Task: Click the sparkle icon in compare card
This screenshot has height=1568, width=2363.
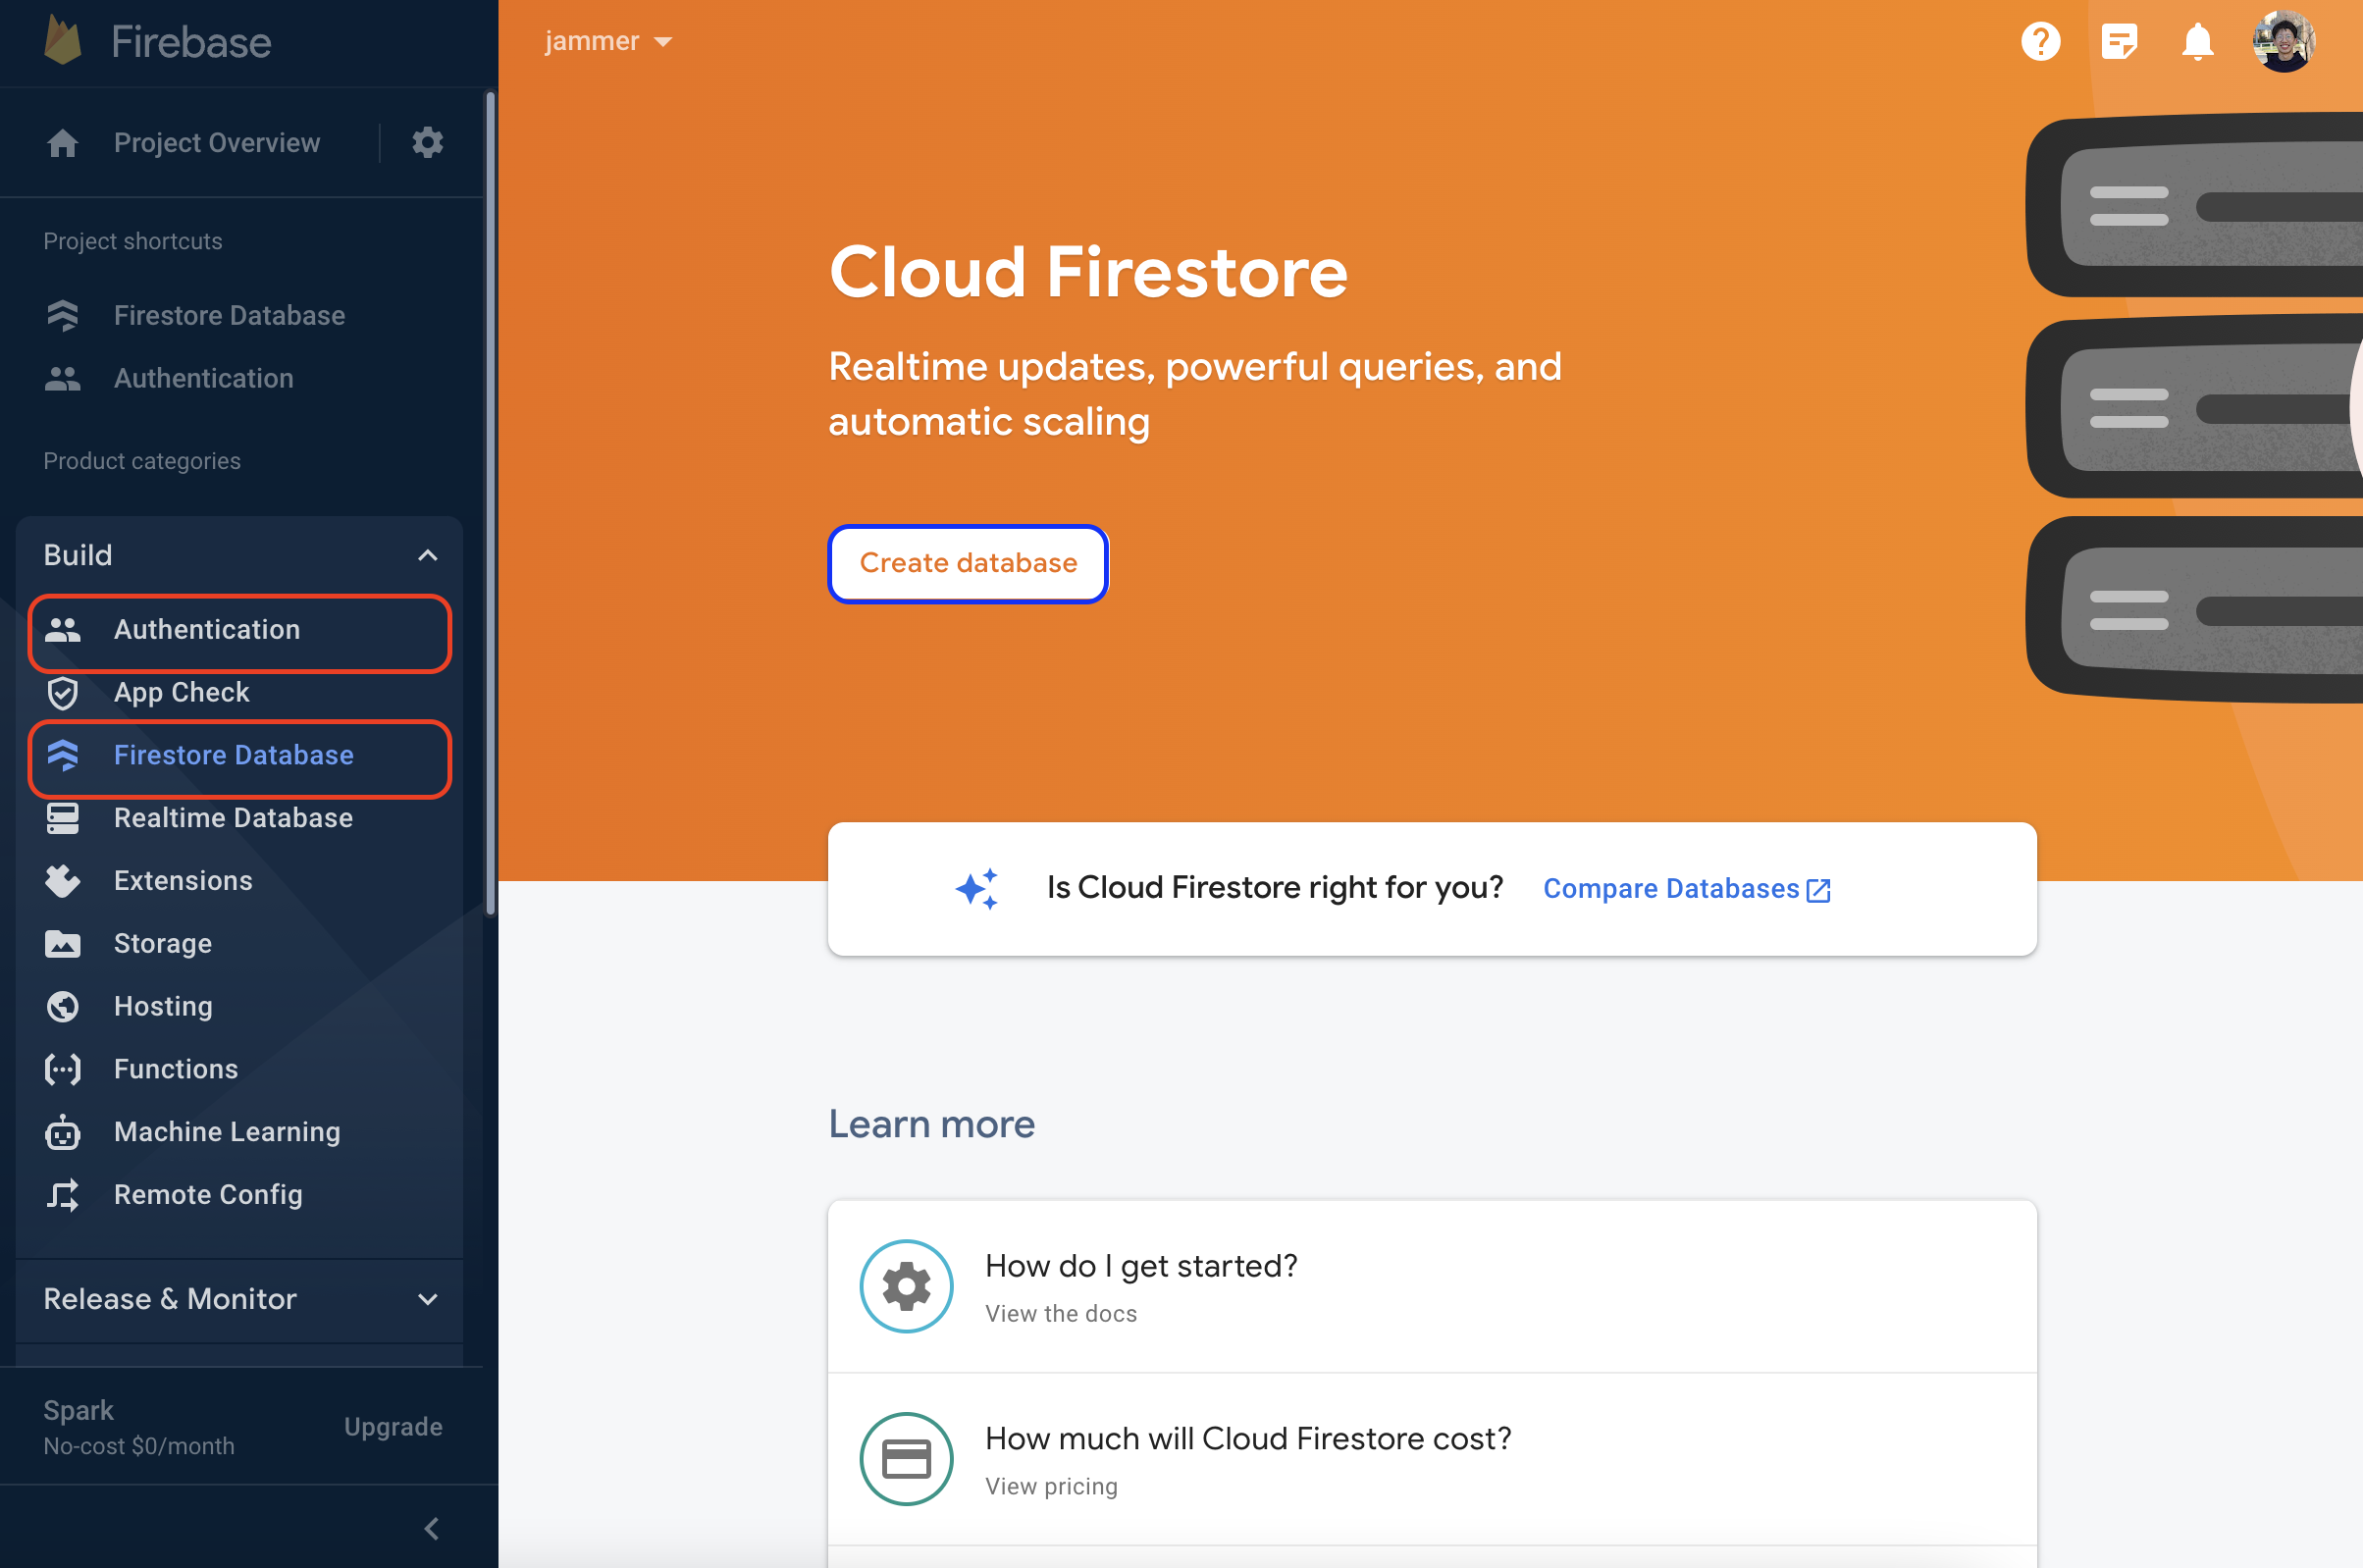Action: pos(977,888)
